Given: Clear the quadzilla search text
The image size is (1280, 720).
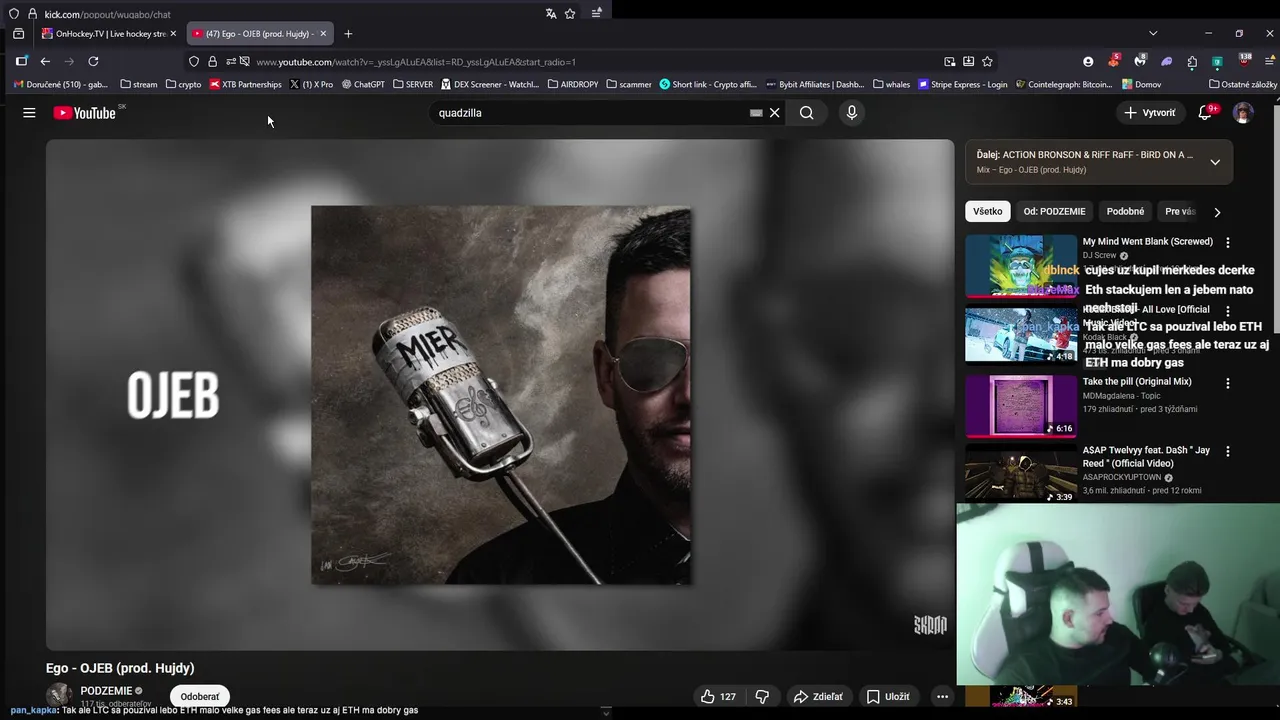Looking at the screenshot, I should pyautogui.click(x=774, y=113).
